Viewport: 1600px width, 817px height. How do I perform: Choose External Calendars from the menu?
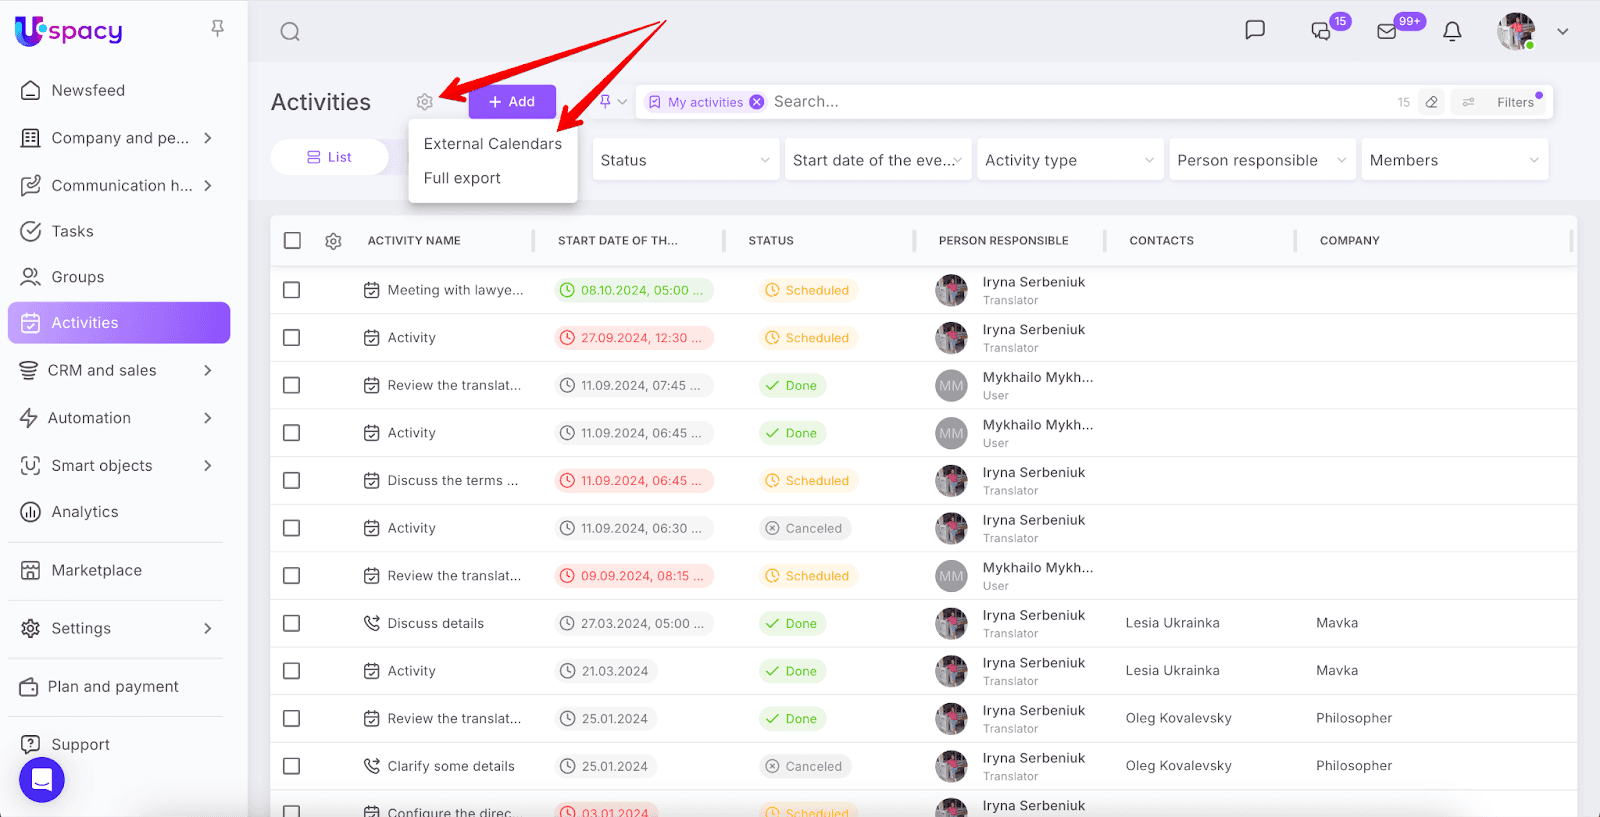(492, 144)
